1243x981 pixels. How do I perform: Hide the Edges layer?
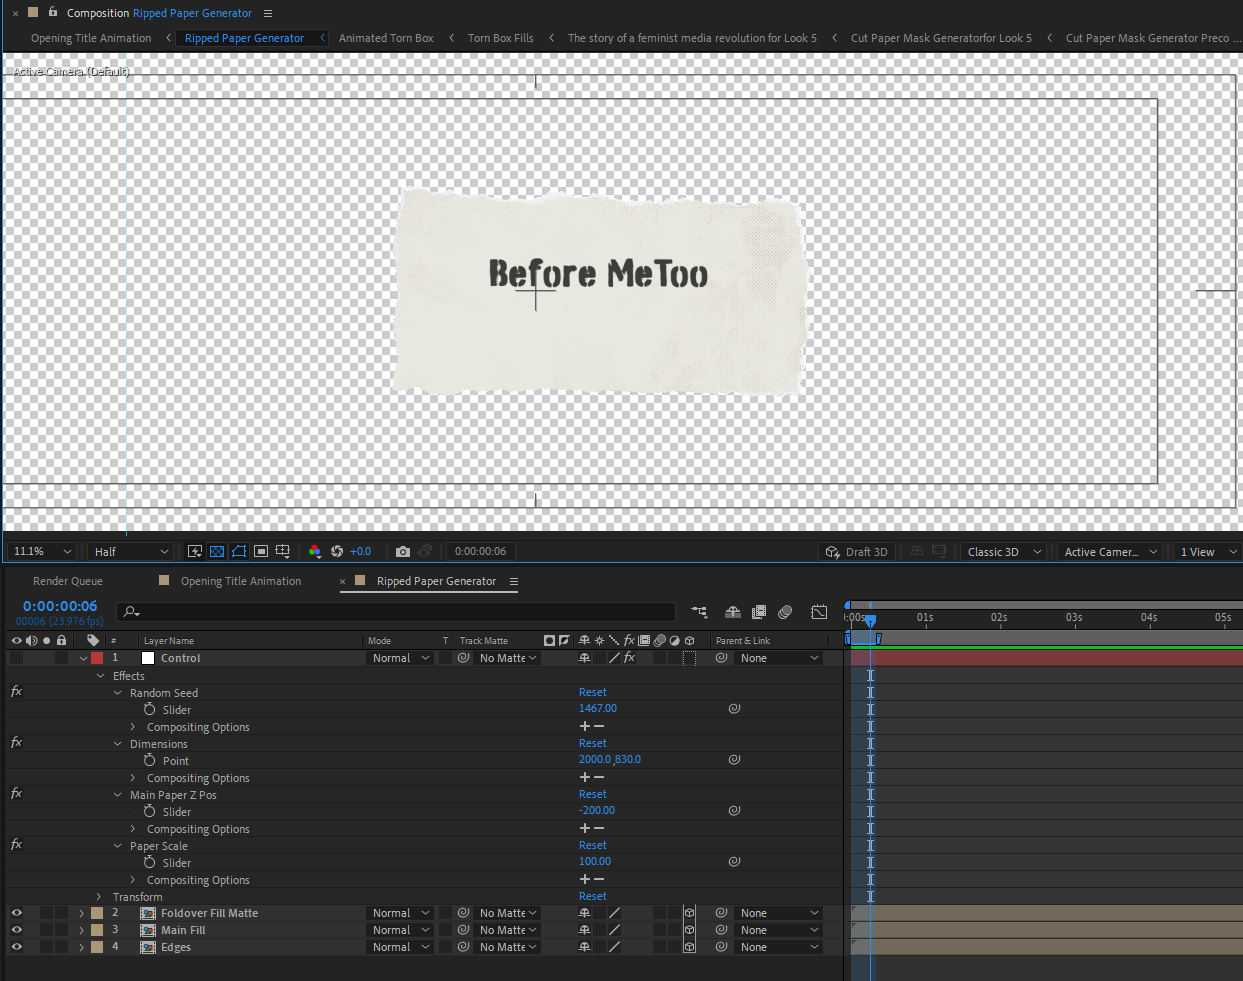[14, 946]
